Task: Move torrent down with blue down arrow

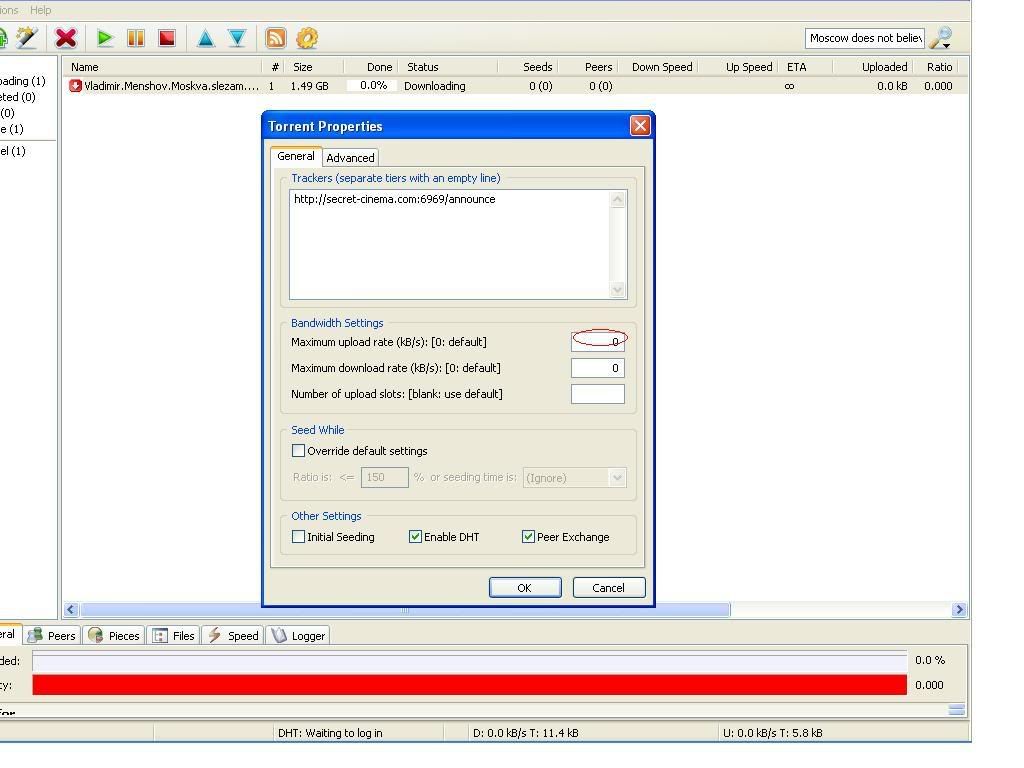Action: (x=237, y=38)
